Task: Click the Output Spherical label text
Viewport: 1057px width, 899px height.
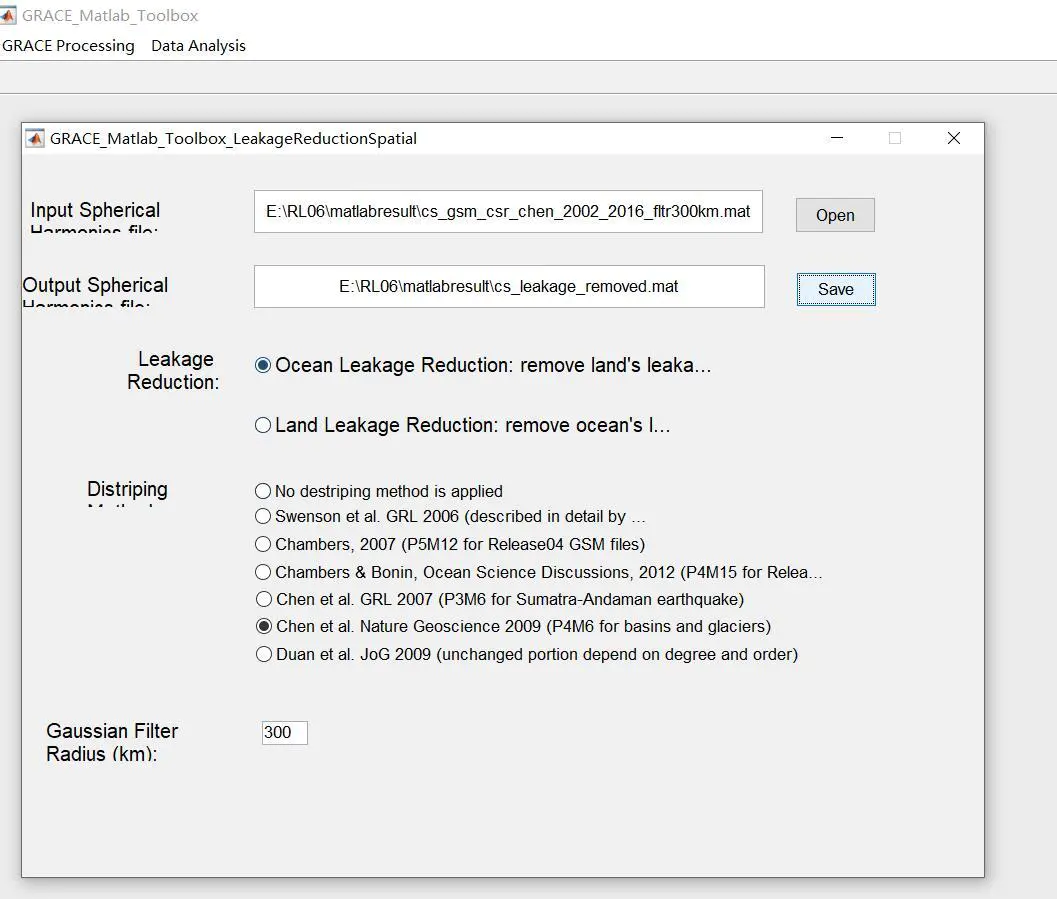Action: tap(95, 285)
